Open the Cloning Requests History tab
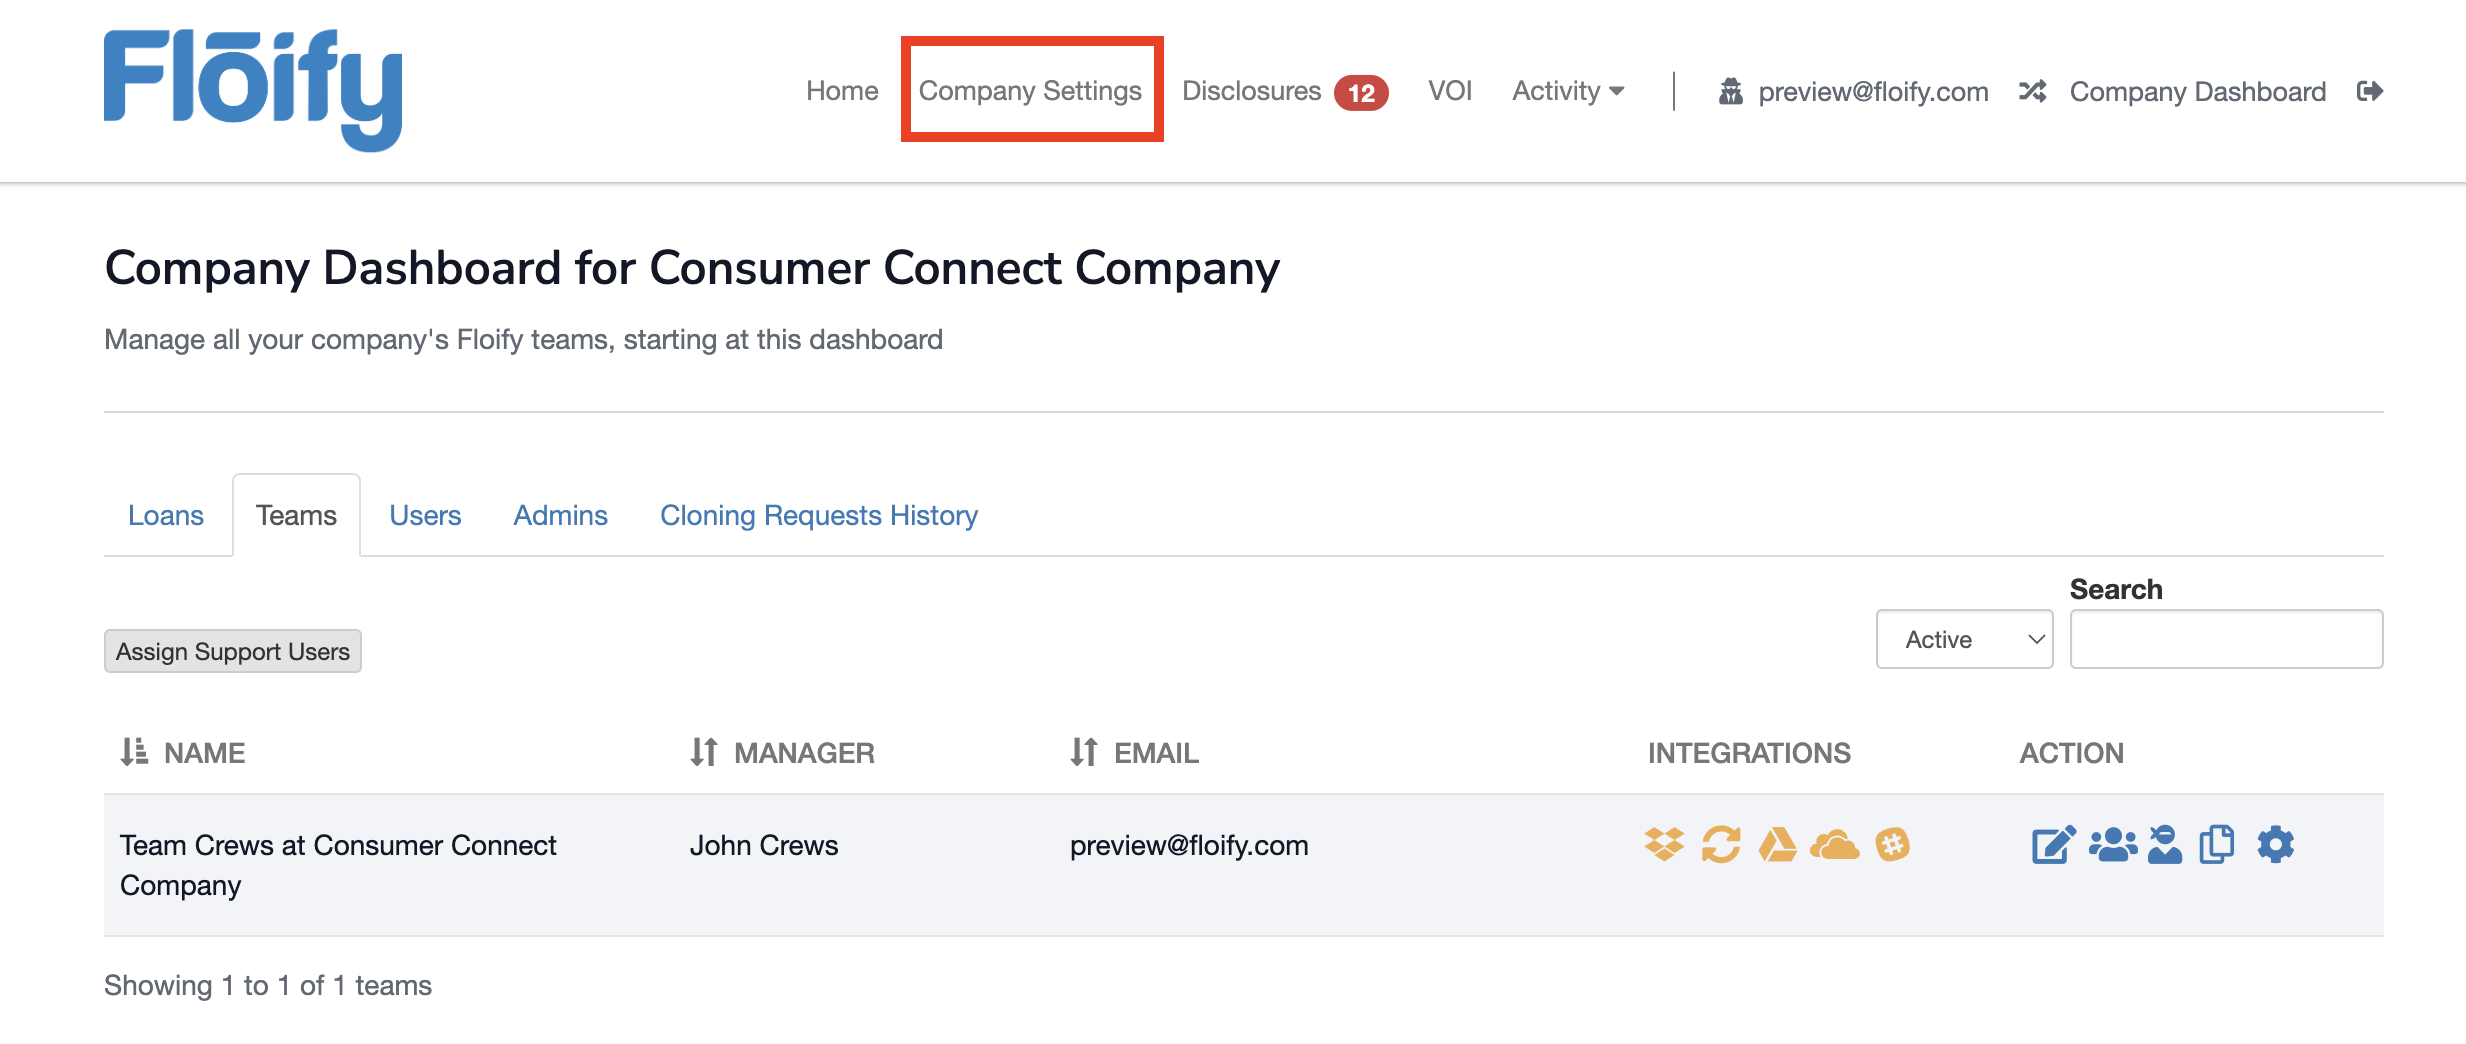Viewport: 2466px width, 1044px height. pyautogui.click(x=818, y=515)
